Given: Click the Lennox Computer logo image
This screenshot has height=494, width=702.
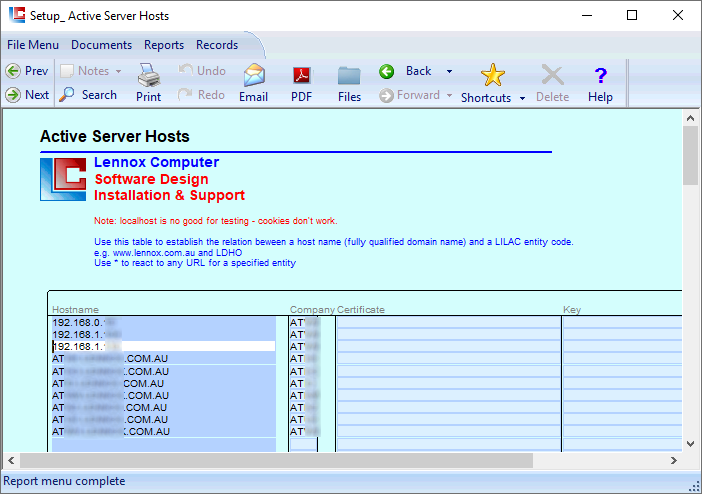Looking at the screenshot, I should coord(63,179).
